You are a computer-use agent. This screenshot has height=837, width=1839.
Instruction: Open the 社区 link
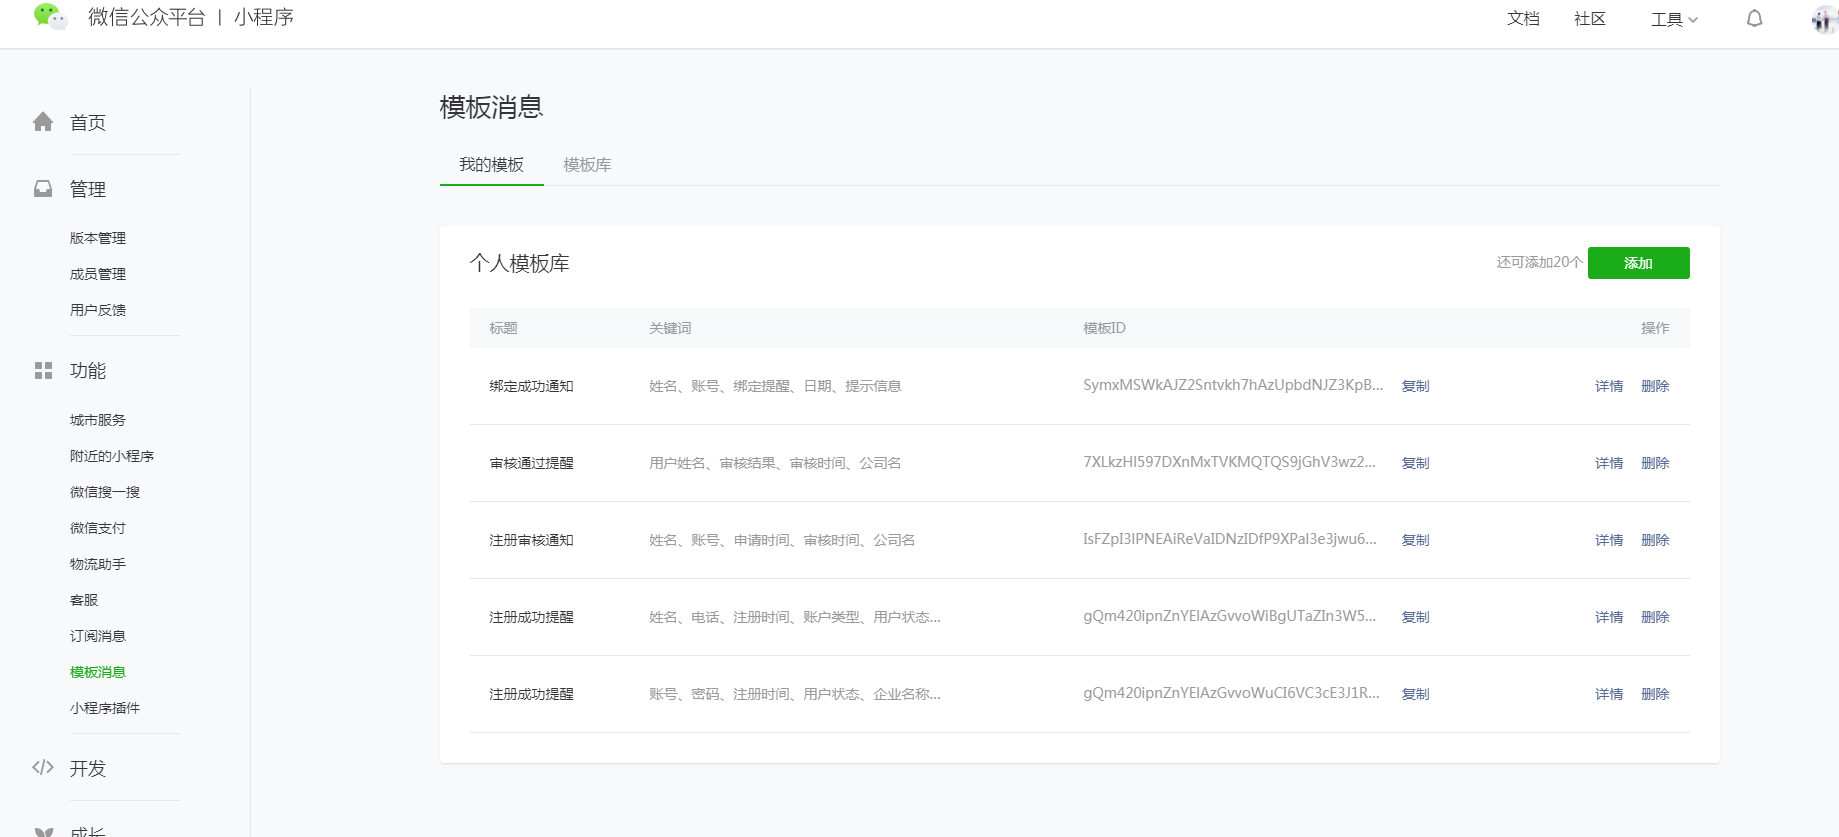[x=1590, y=18]
